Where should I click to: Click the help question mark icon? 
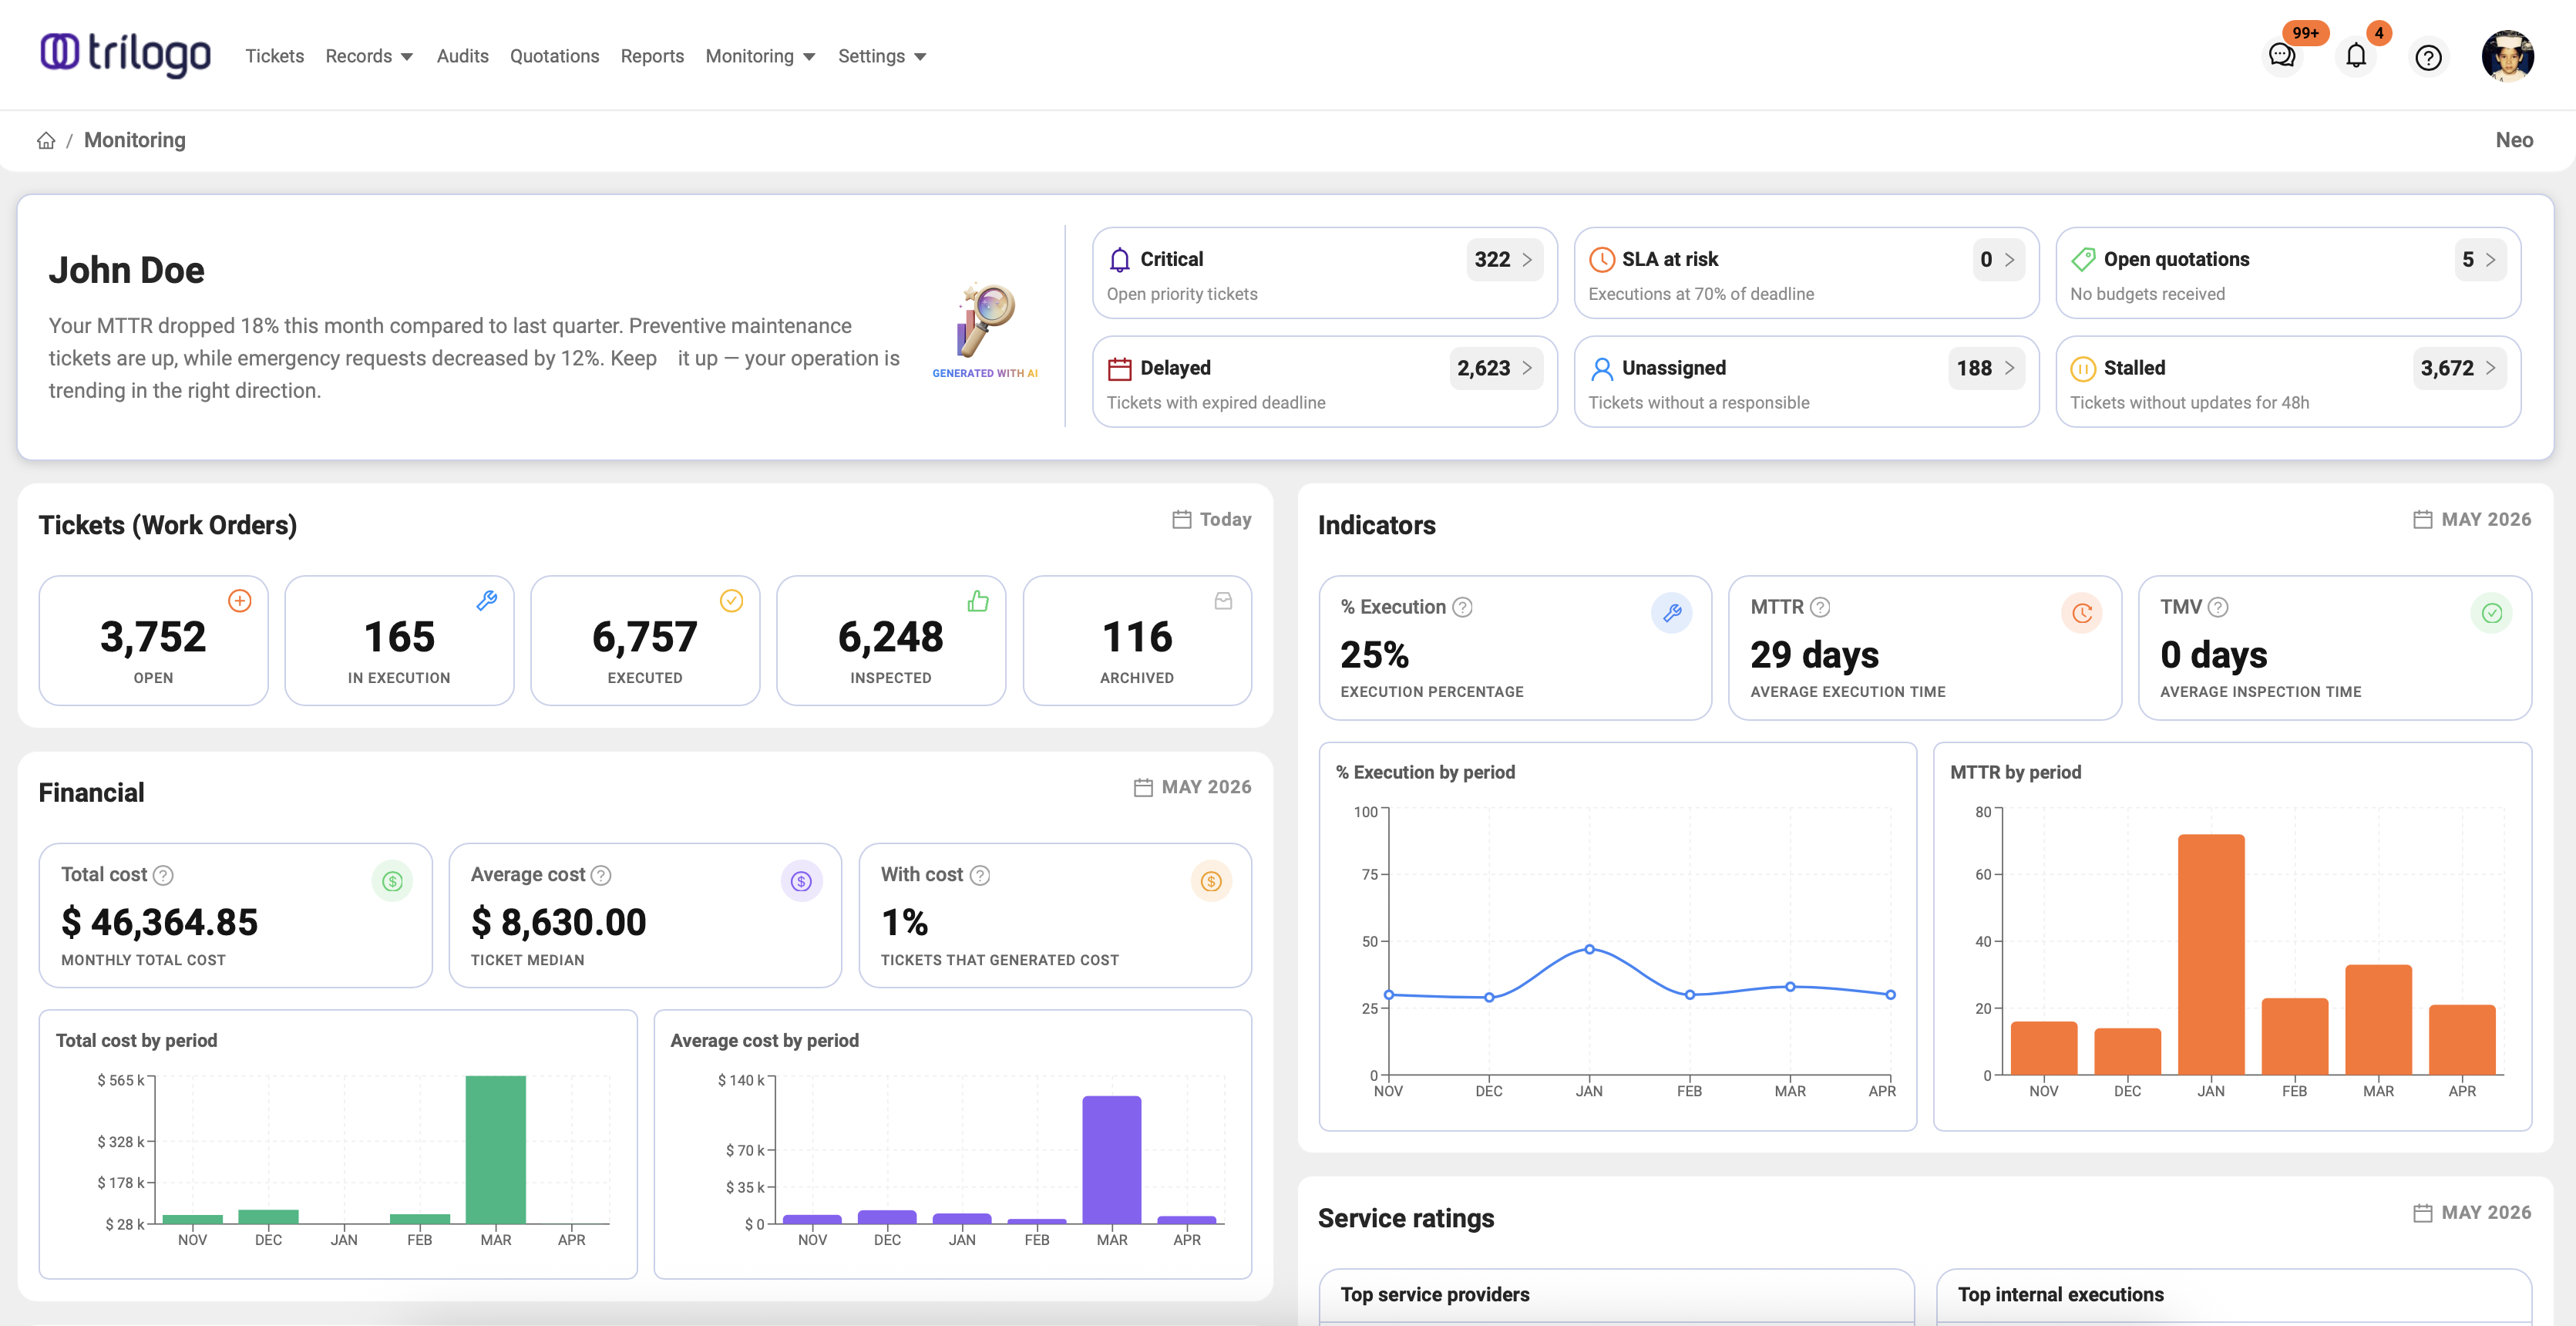tap(2428, 57)
